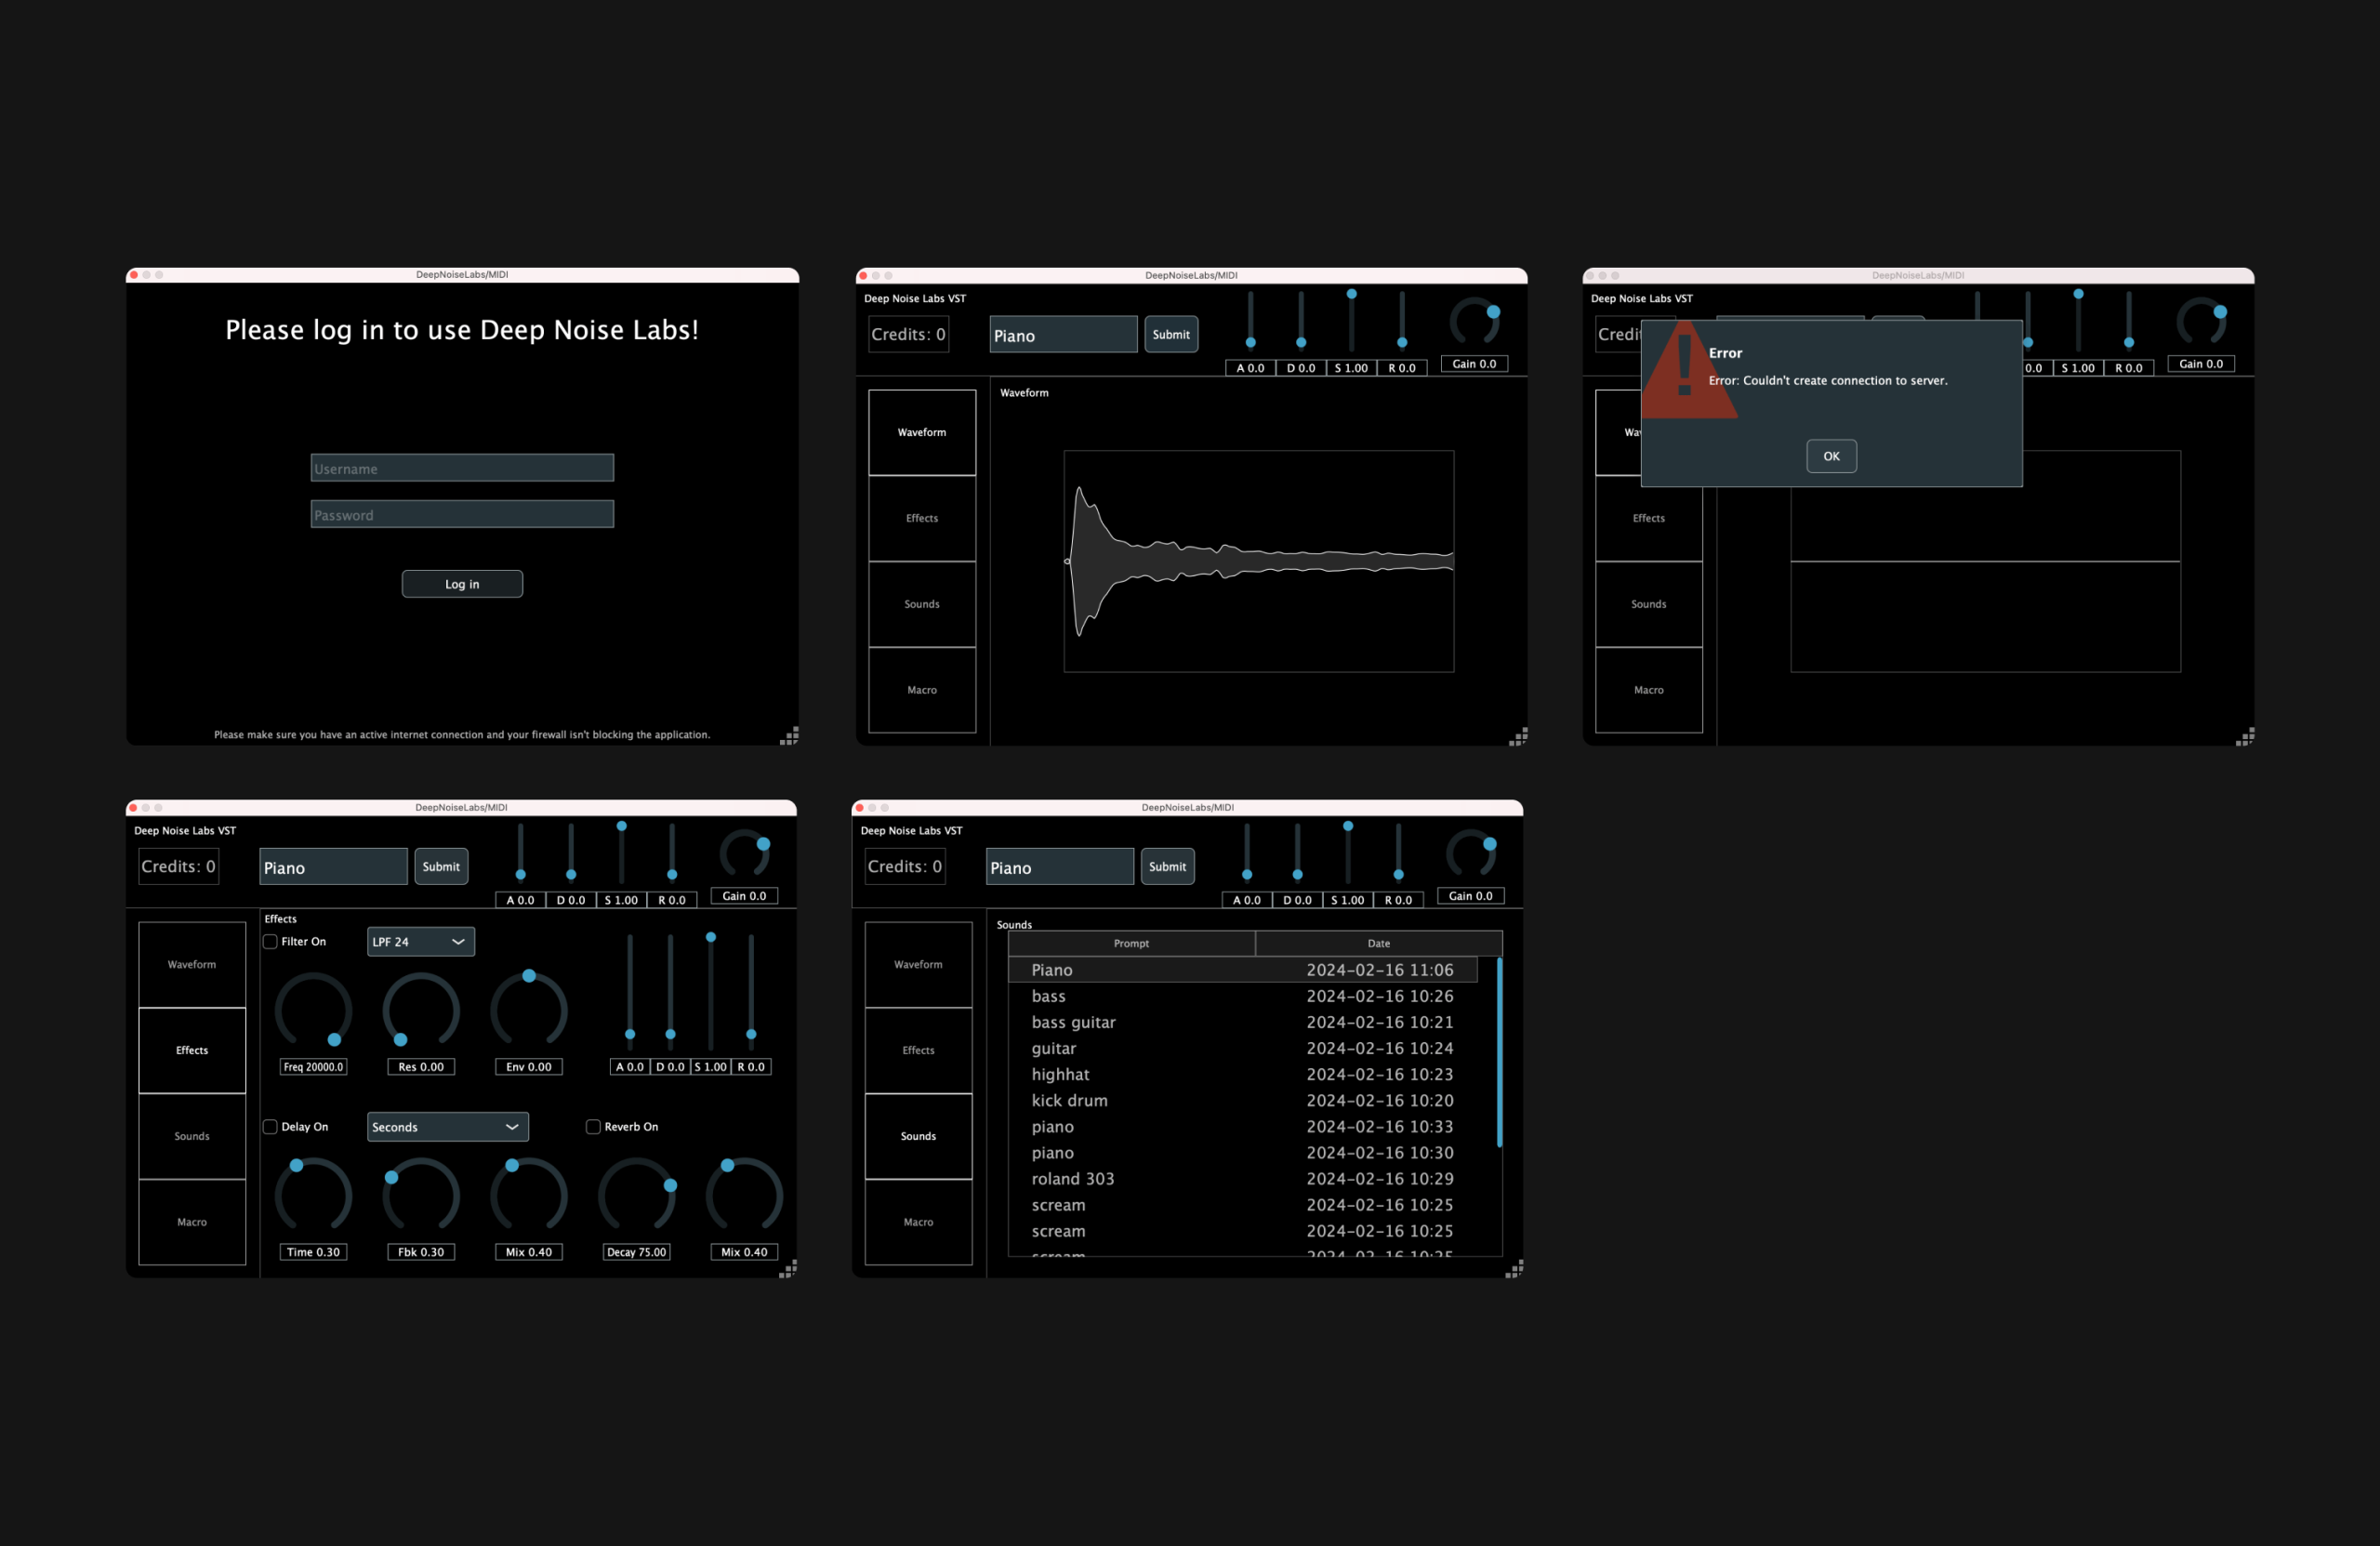2380x1546 pixels.
Task: Sort sounds by the Date column
Action: [1379, 943]
